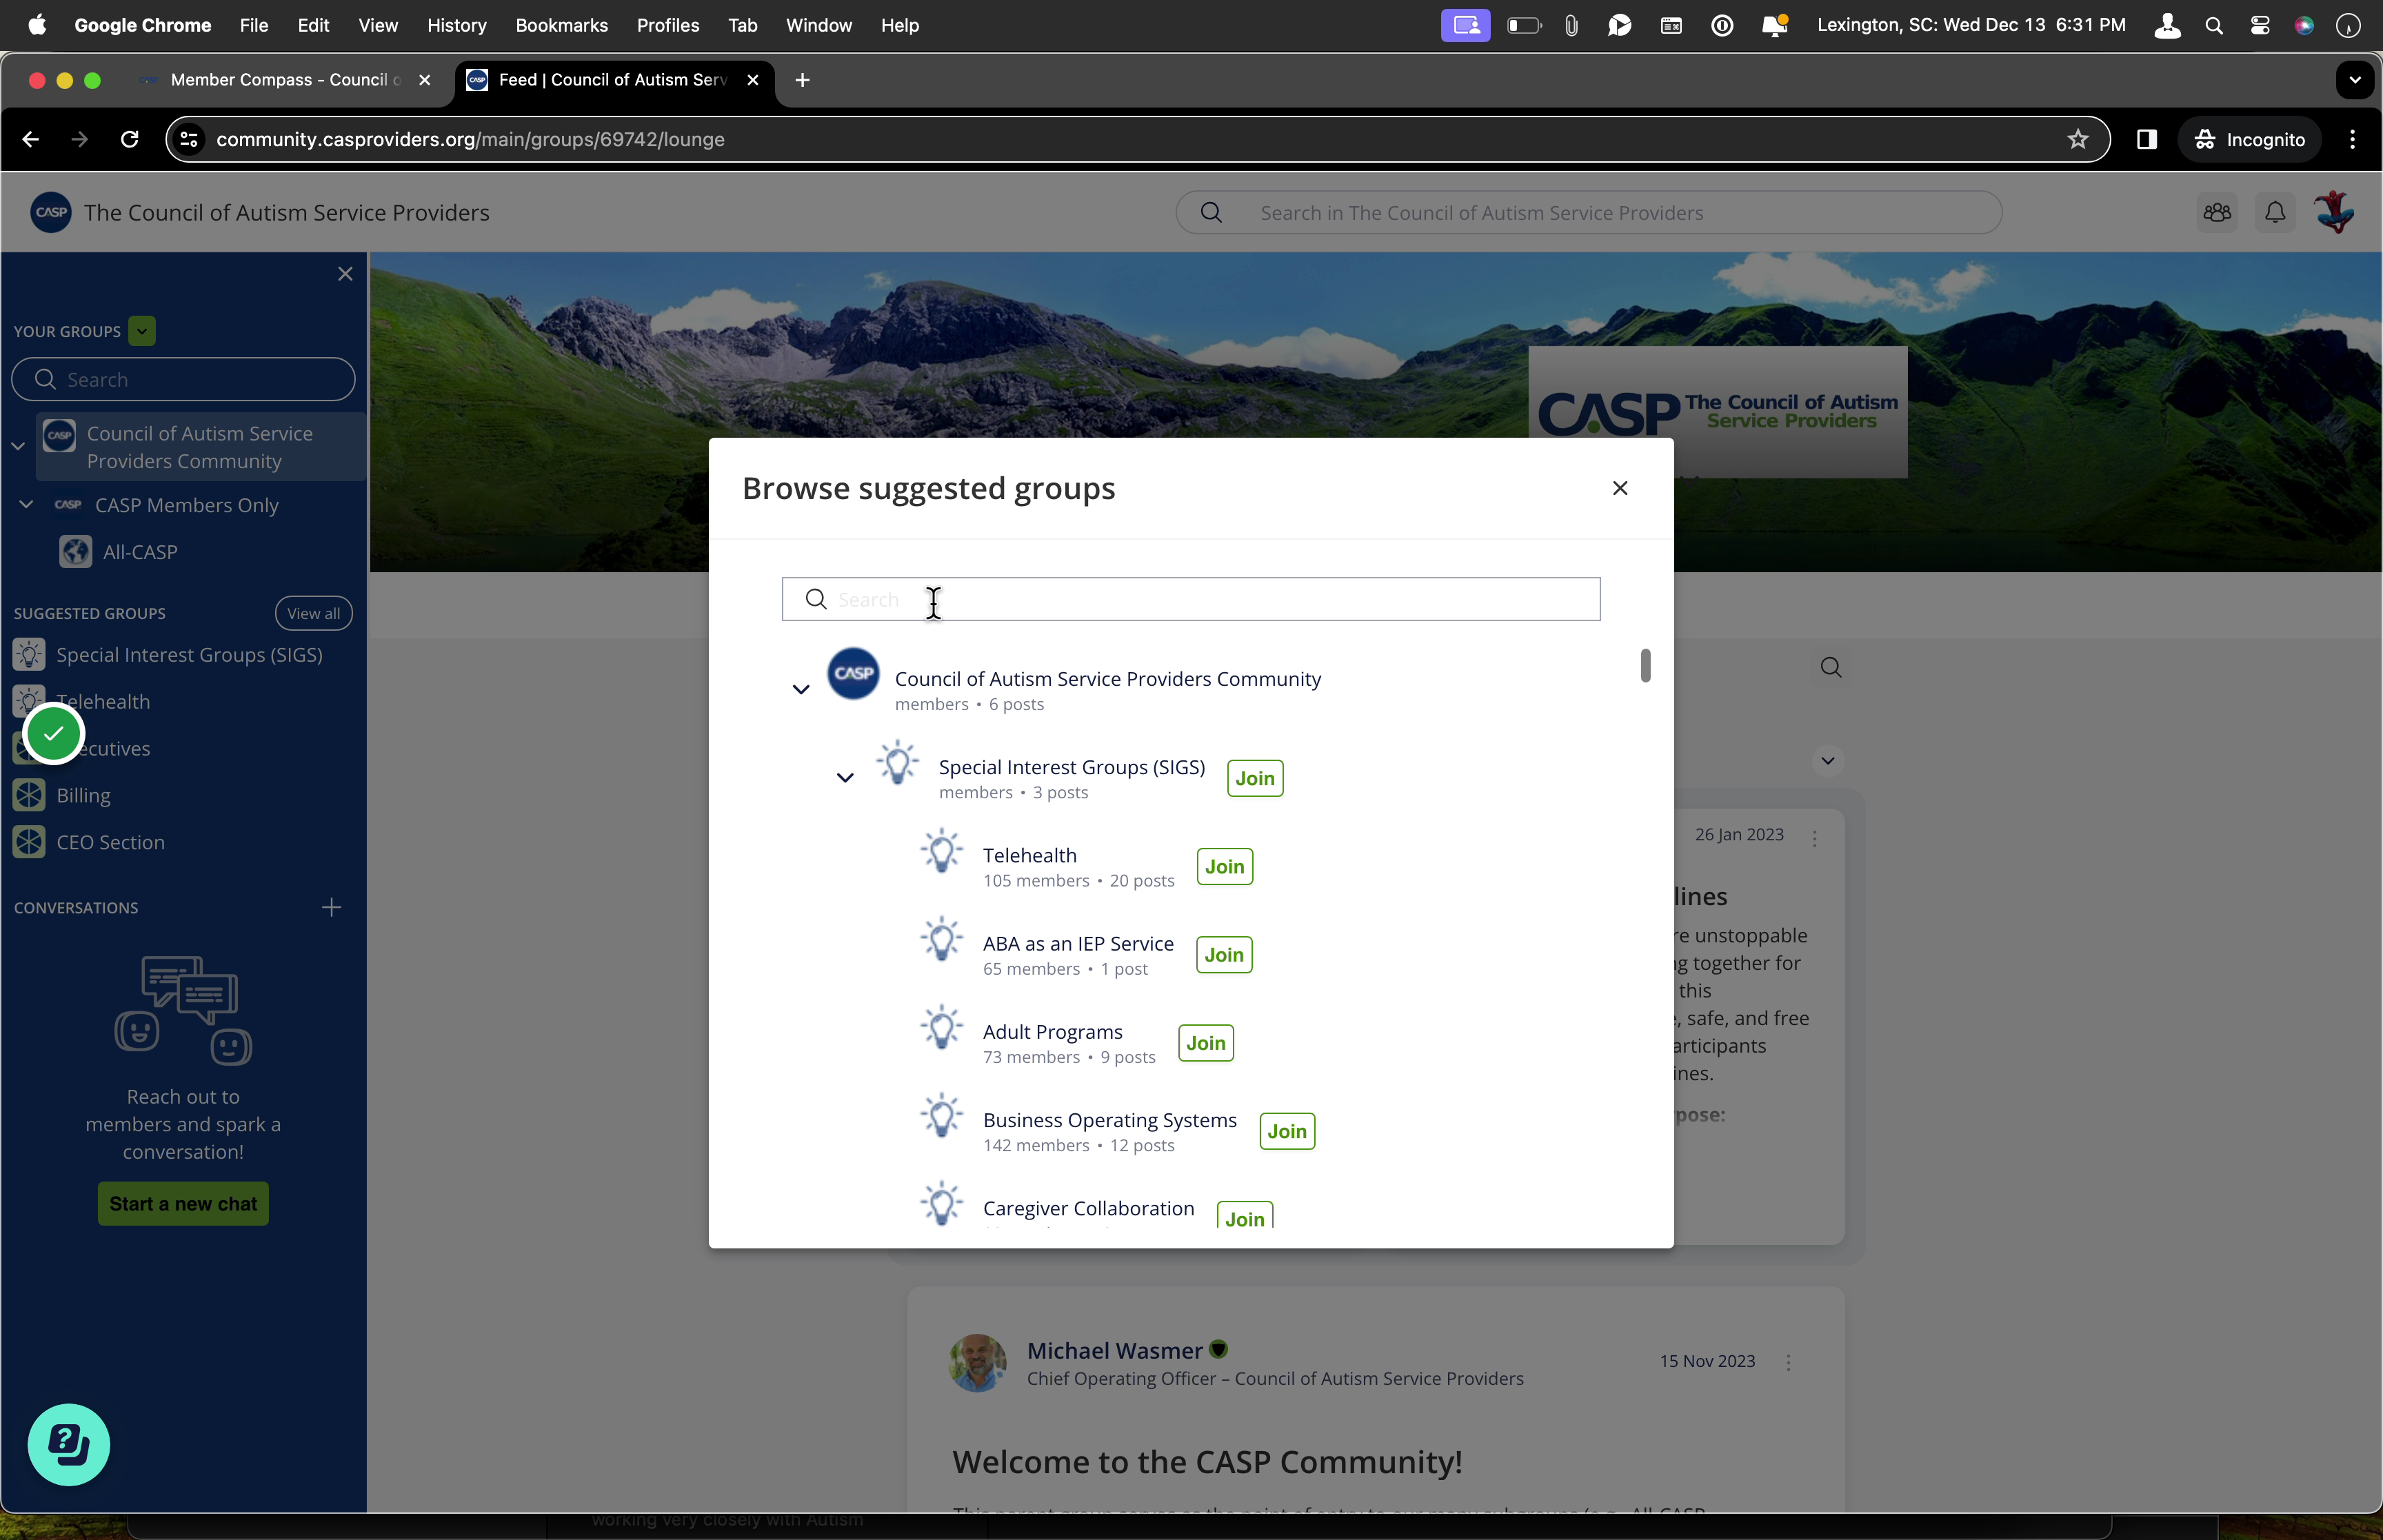Open the notifications bell icon
The height and width of the screenshot is (1540, 2383).
(x=2274, y=212)
